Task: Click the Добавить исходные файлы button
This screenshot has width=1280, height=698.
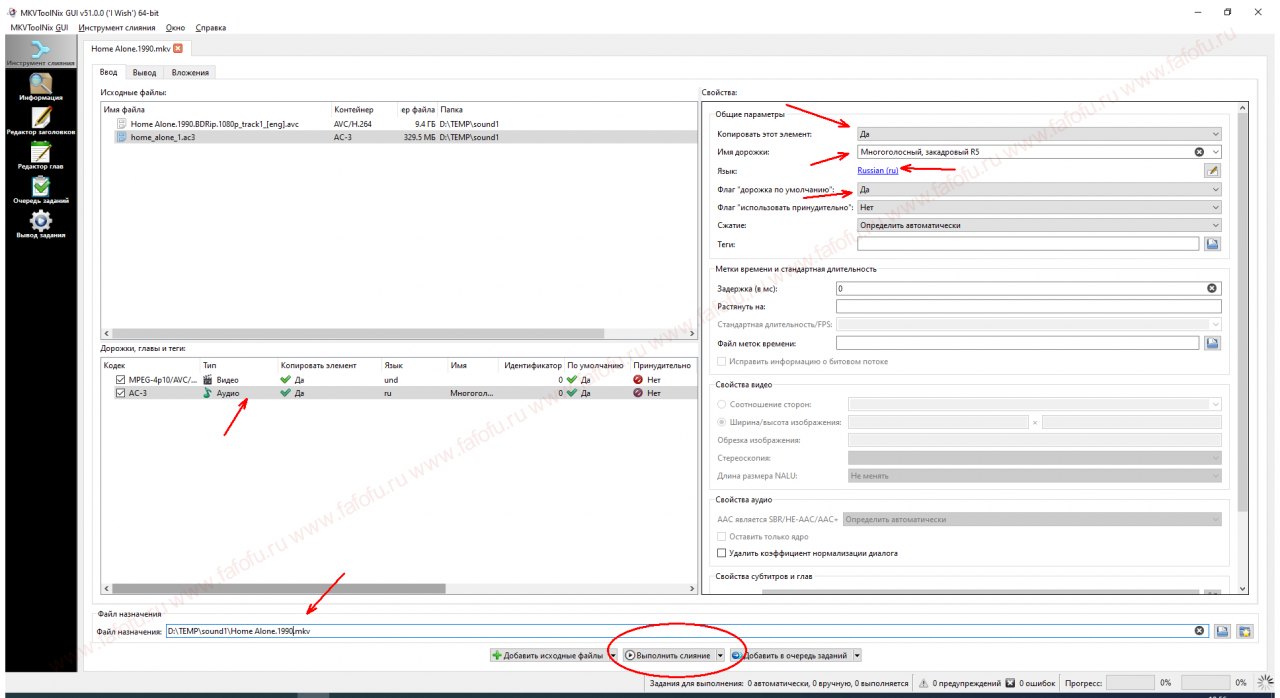Action: coord(547,656)
